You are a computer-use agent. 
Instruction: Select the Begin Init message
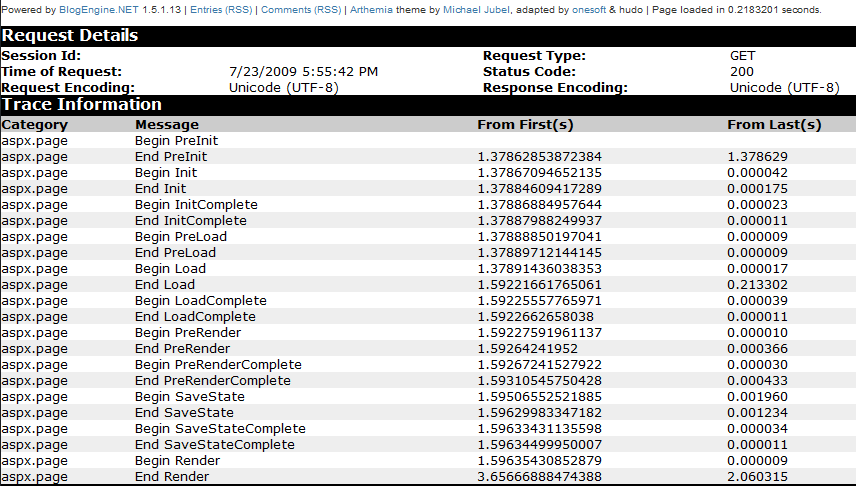(166, 173)
